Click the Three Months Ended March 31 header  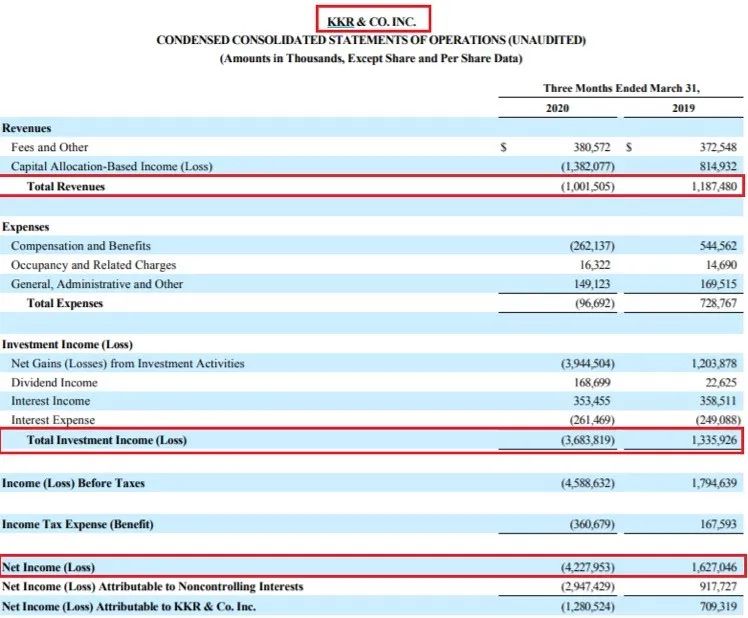620,88
